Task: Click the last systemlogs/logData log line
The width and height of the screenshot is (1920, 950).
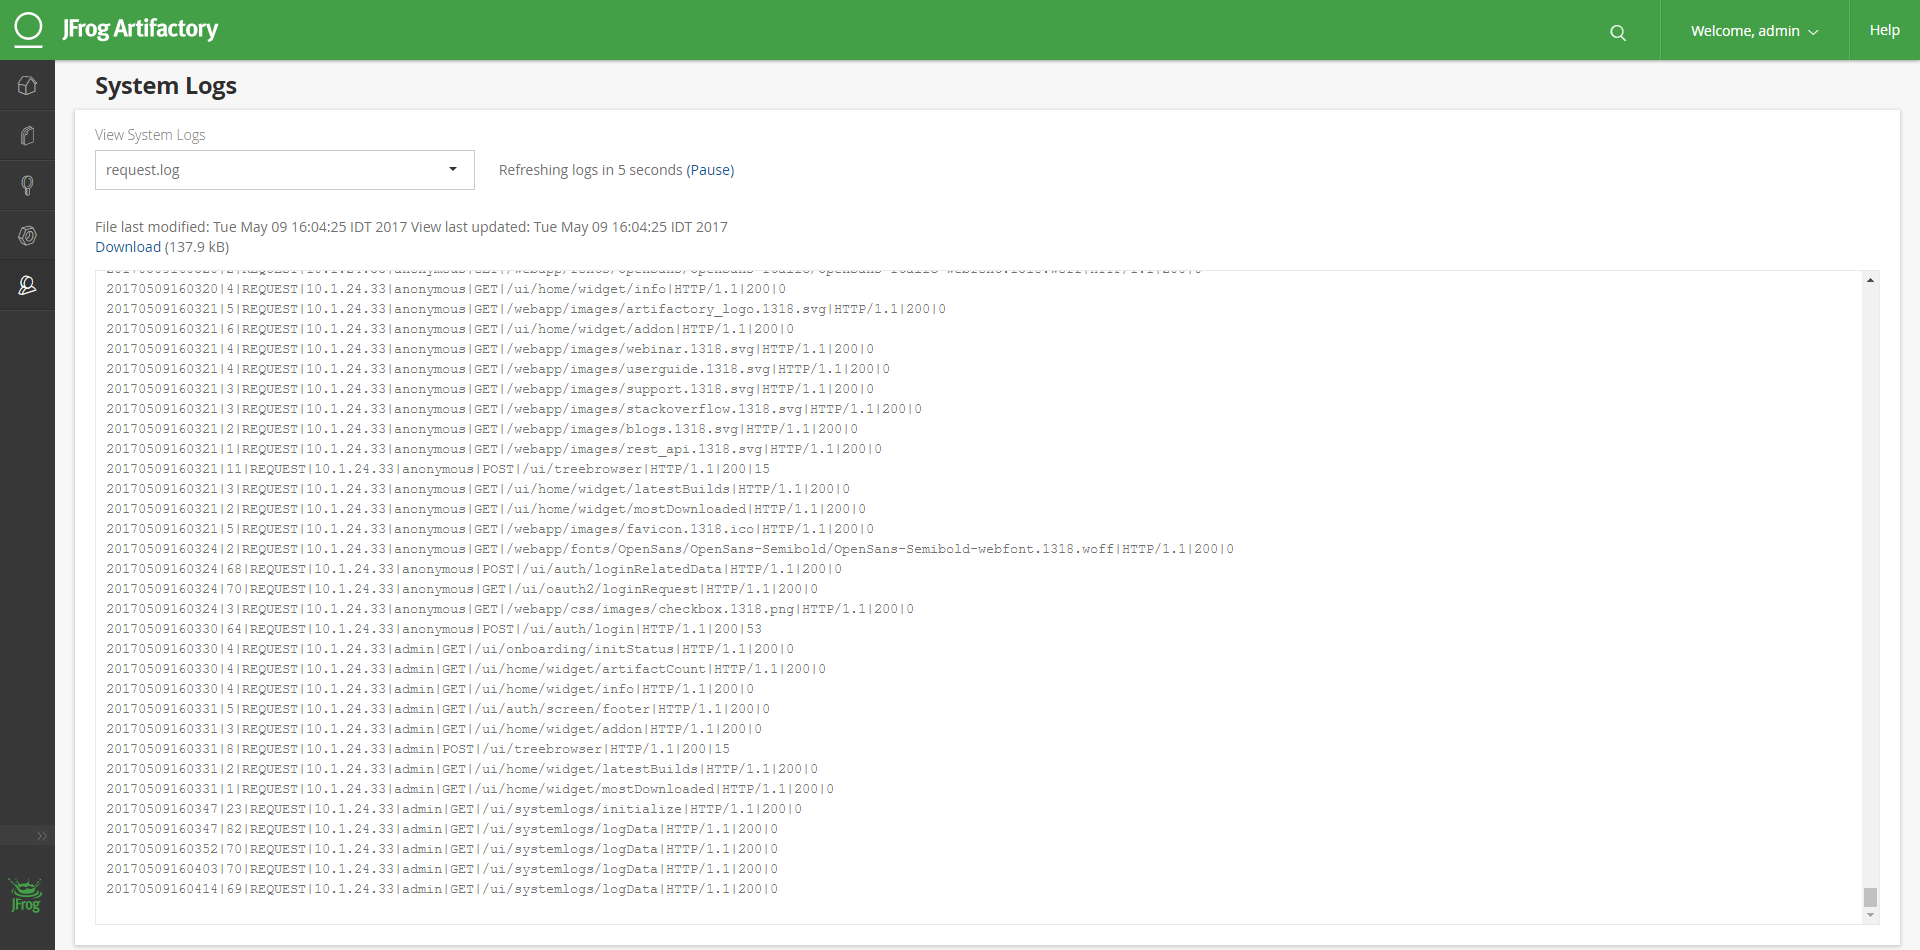Action: tap(442, 889)
